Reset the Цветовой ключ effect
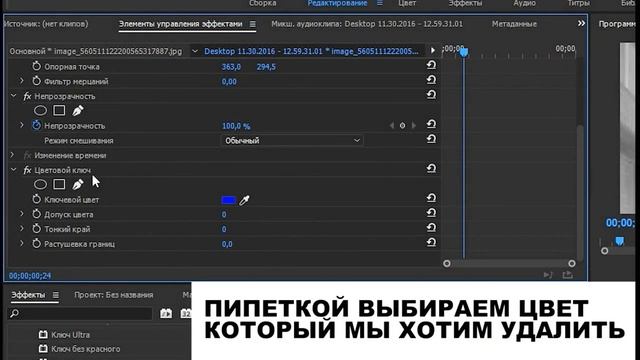The height and width of the screenshot is (360, 640). tap(431, 169)
